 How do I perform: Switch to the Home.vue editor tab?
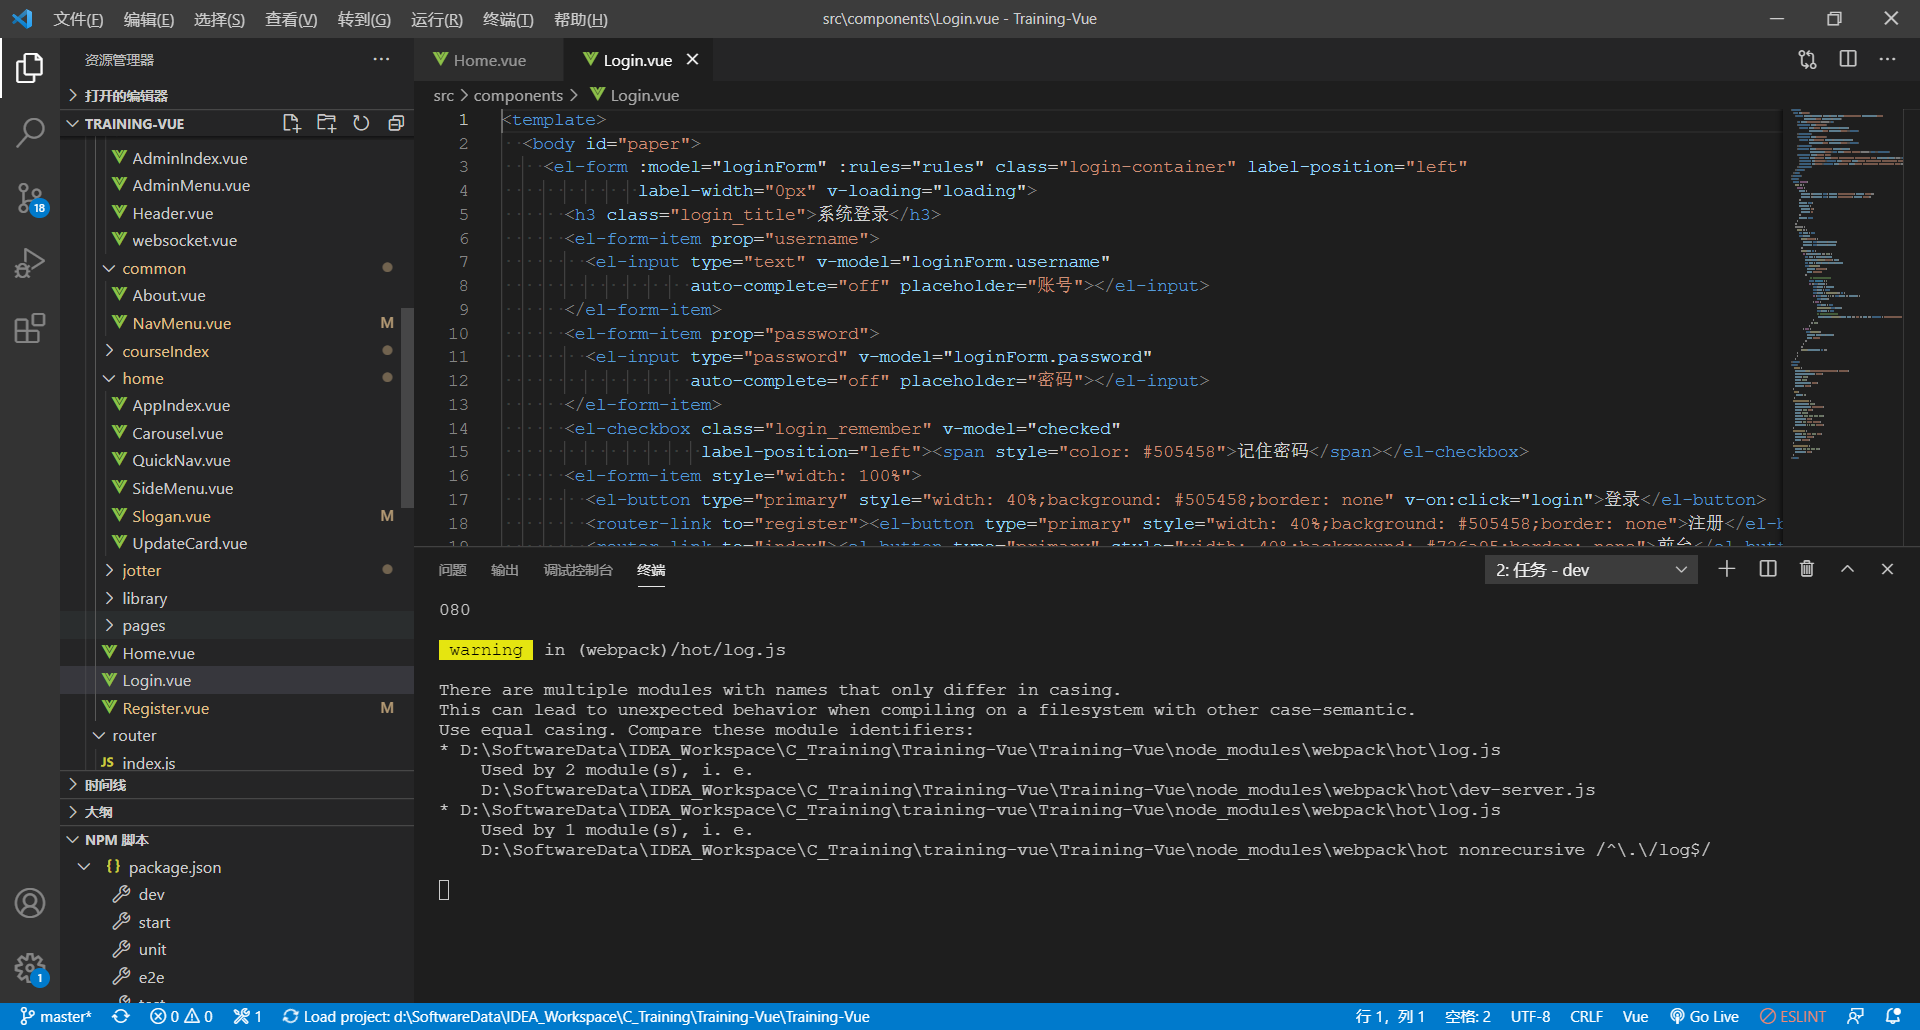[x=488, y=60]
